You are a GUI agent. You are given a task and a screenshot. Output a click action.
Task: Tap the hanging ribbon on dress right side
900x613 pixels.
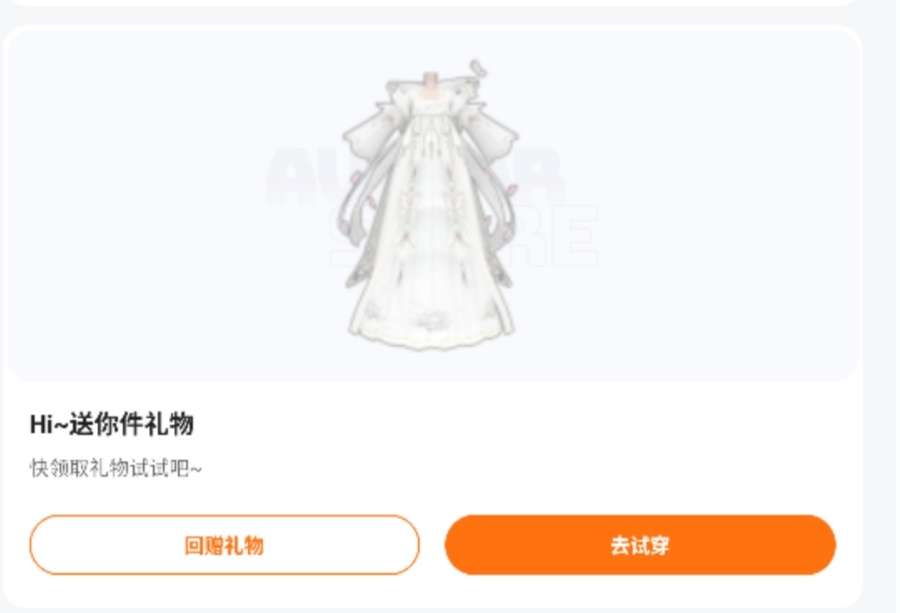pos(501,230)
